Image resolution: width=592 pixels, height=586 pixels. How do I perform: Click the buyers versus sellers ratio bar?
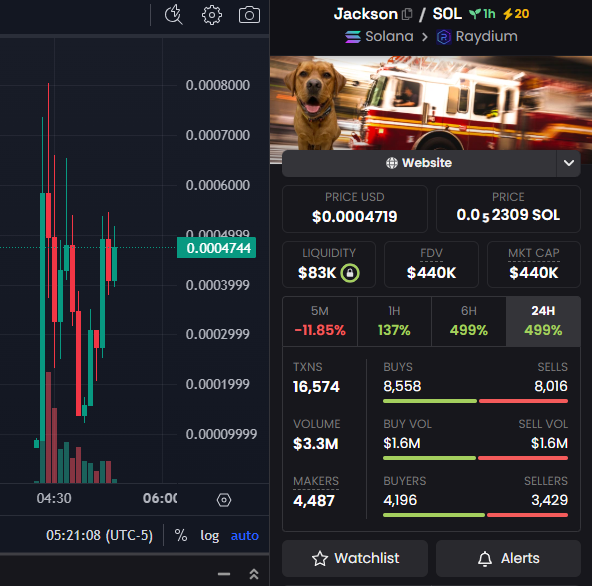475,515
